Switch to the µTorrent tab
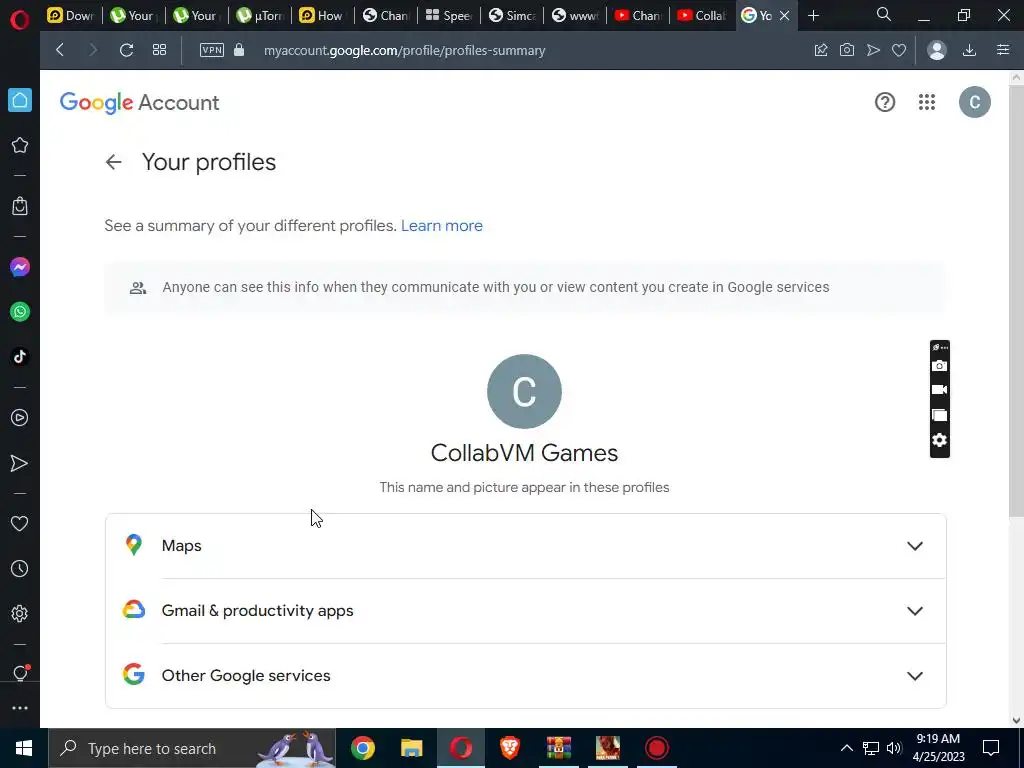 [x=260, y=16]
